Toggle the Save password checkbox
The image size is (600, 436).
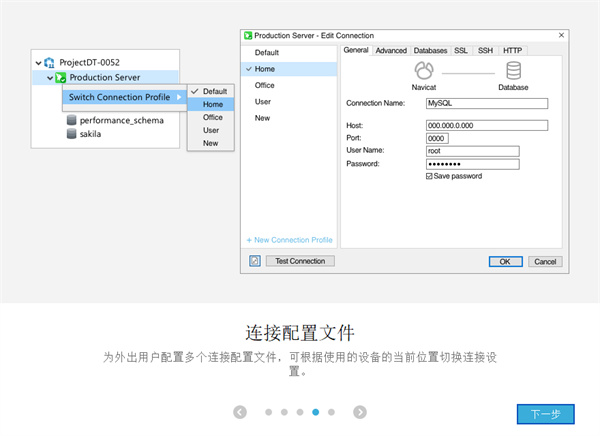[x=429, y=176]
